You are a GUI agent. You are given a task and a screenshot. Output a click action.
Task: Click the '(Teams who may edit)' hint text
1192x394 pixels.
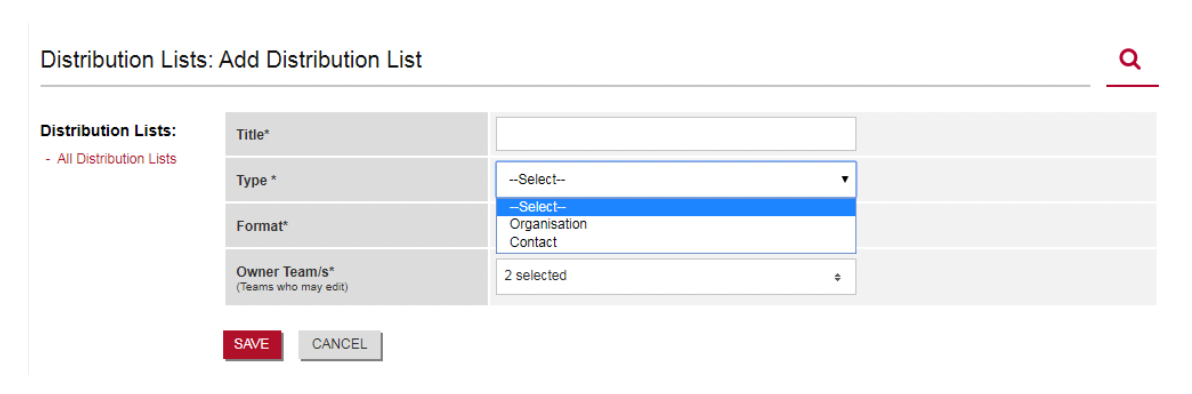(x=292, y=288)
